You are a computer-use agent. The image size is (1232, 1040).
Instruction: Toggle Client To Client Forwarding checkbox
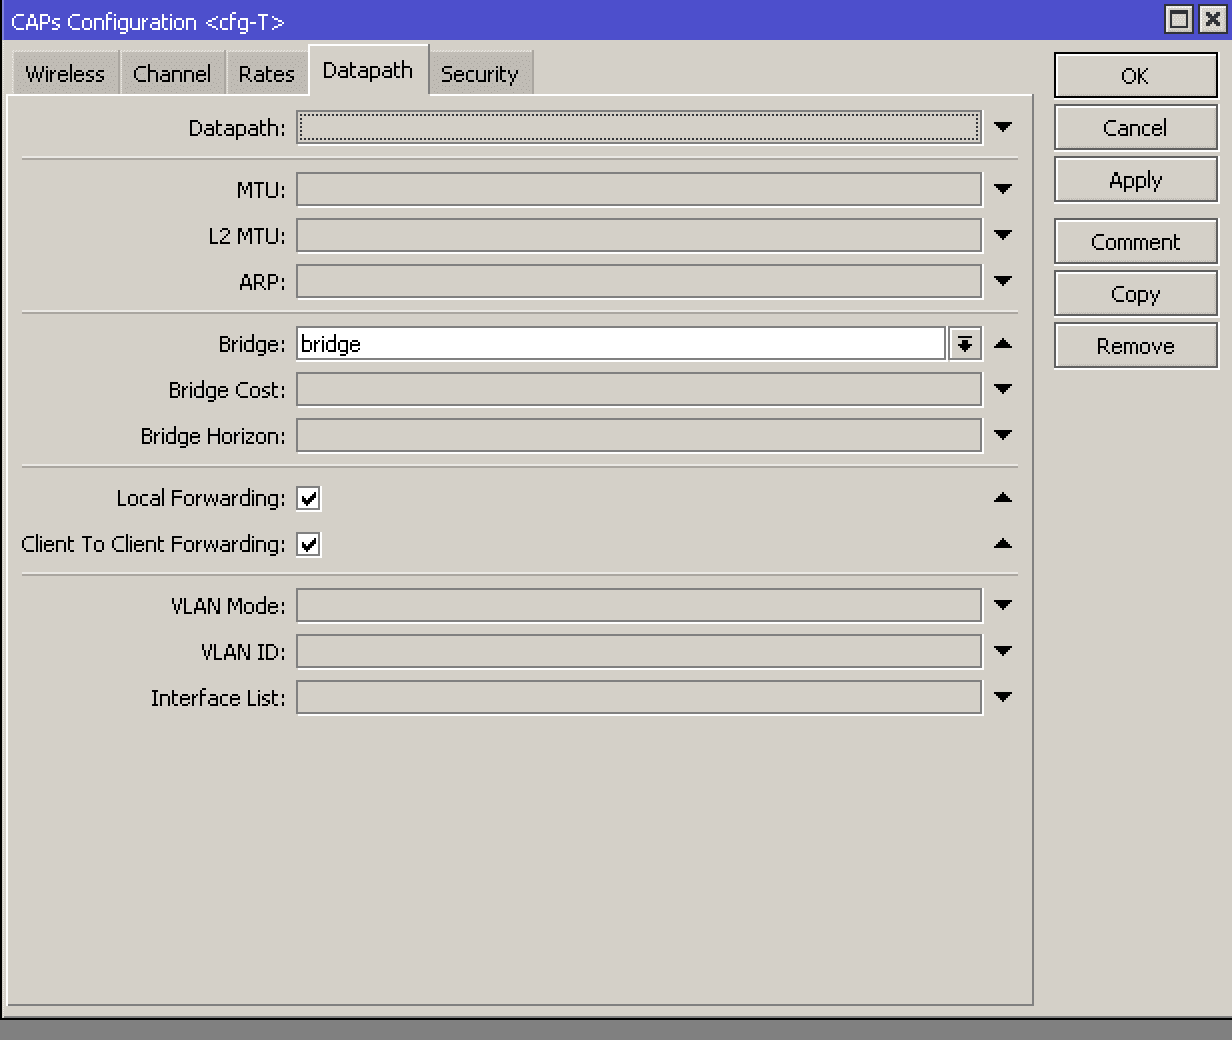click(308, 544)
